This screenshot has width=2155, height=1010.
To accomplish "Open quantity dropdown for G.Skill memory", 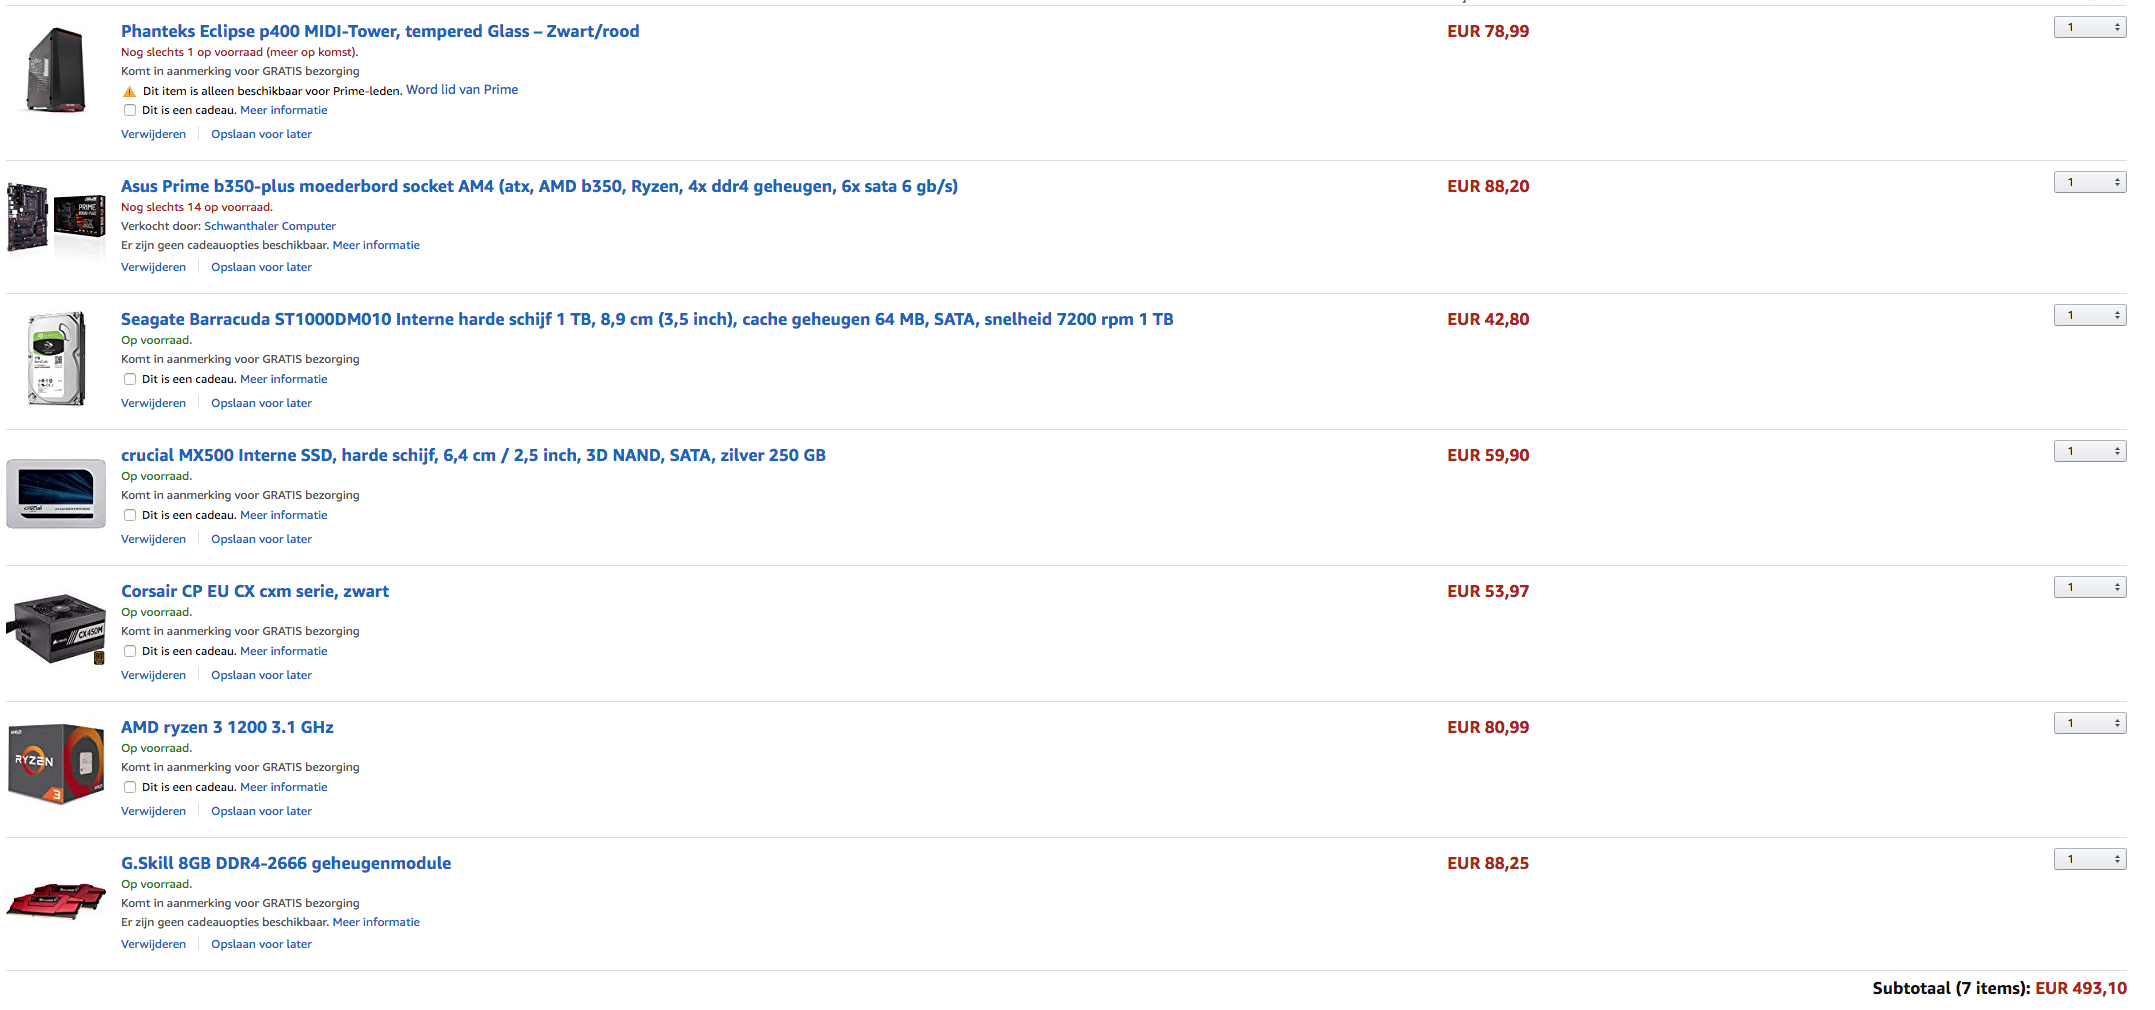I will click(2090, 859).
